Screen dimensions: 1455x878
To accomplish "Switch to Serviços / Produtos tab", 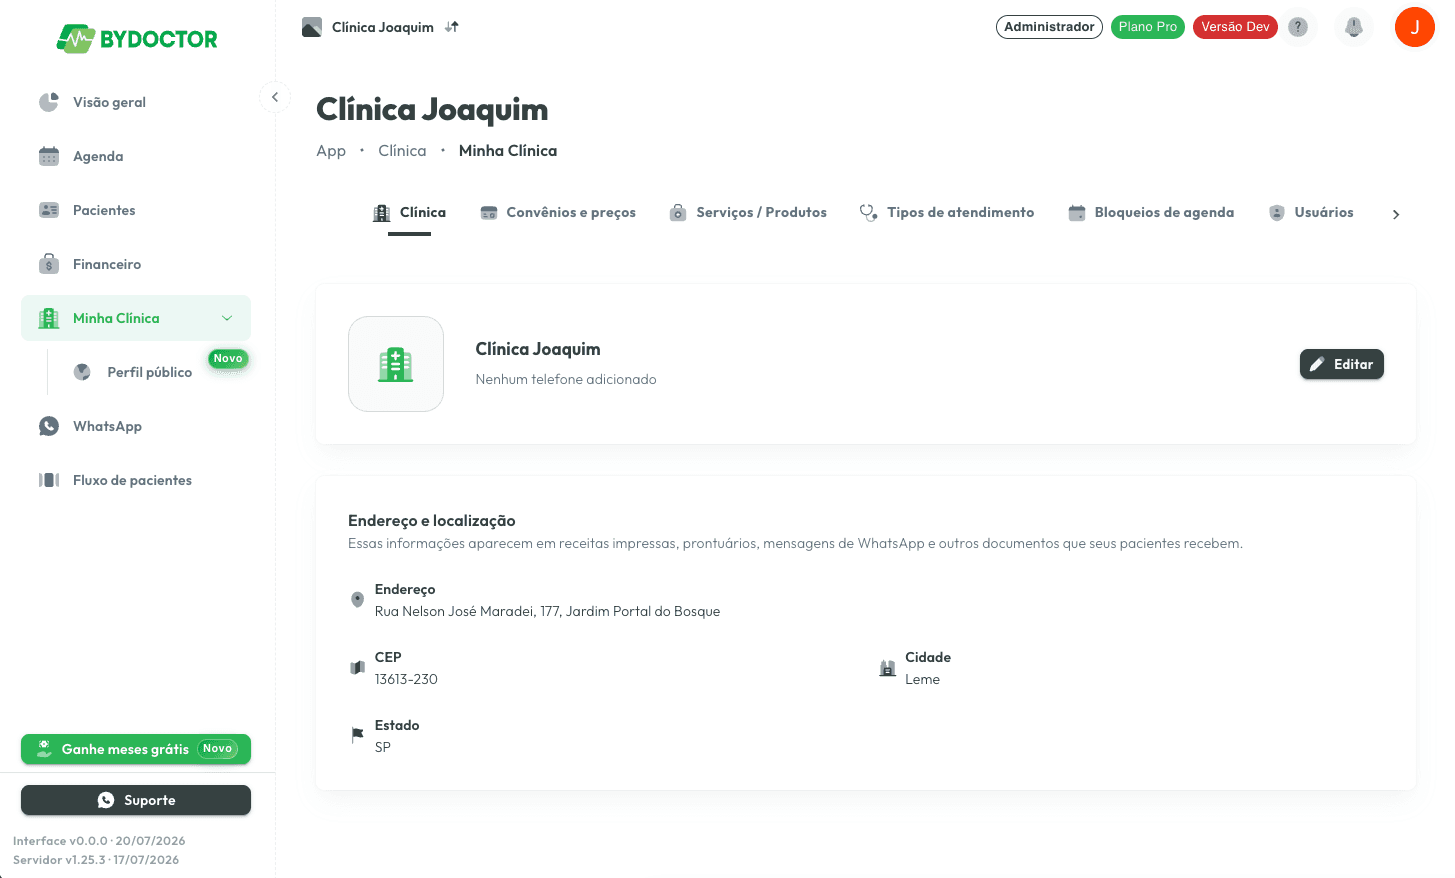I will tap(748, 213).
